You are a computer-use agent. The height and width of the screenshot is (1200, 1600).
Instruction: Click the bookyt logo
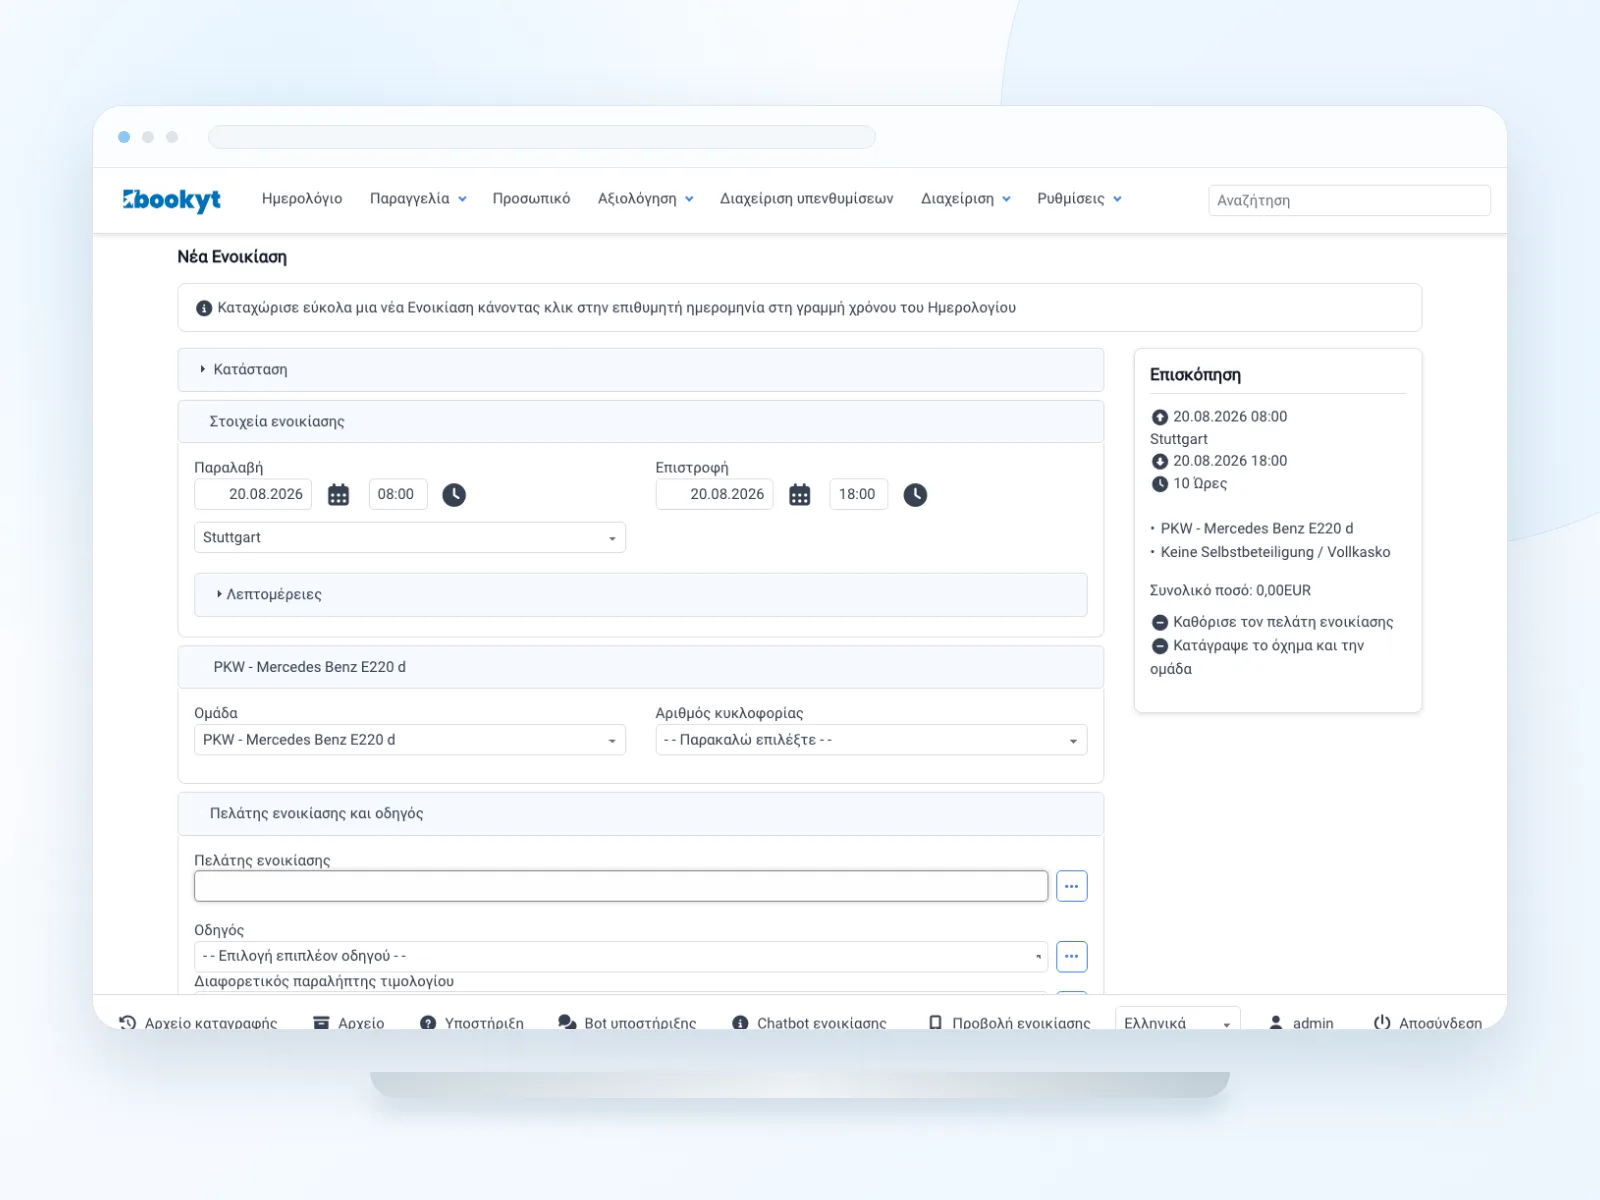pos(172,200)
